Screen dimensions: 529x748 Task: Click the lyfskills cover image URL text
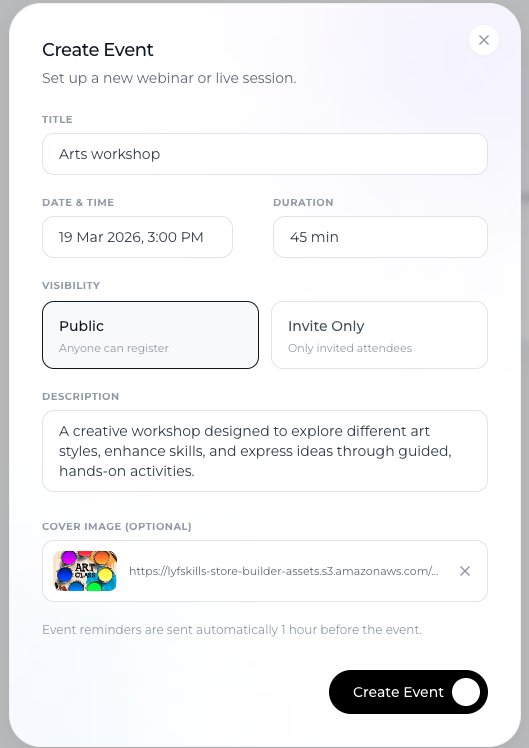pyautogui.click(x=283, y=571)
